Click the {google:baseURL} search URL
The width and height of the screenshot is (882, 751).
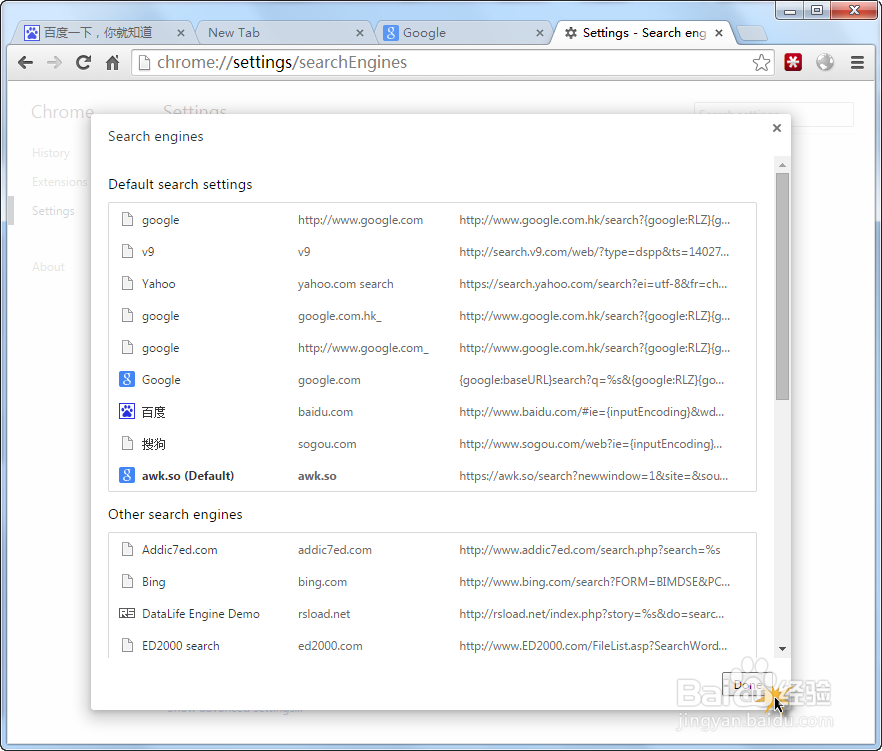[592, 380]
